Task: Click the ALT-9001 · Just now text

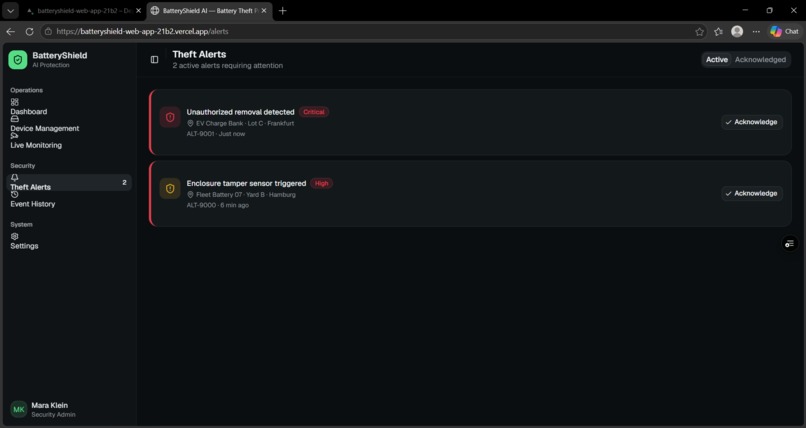Action: (216, 134)
